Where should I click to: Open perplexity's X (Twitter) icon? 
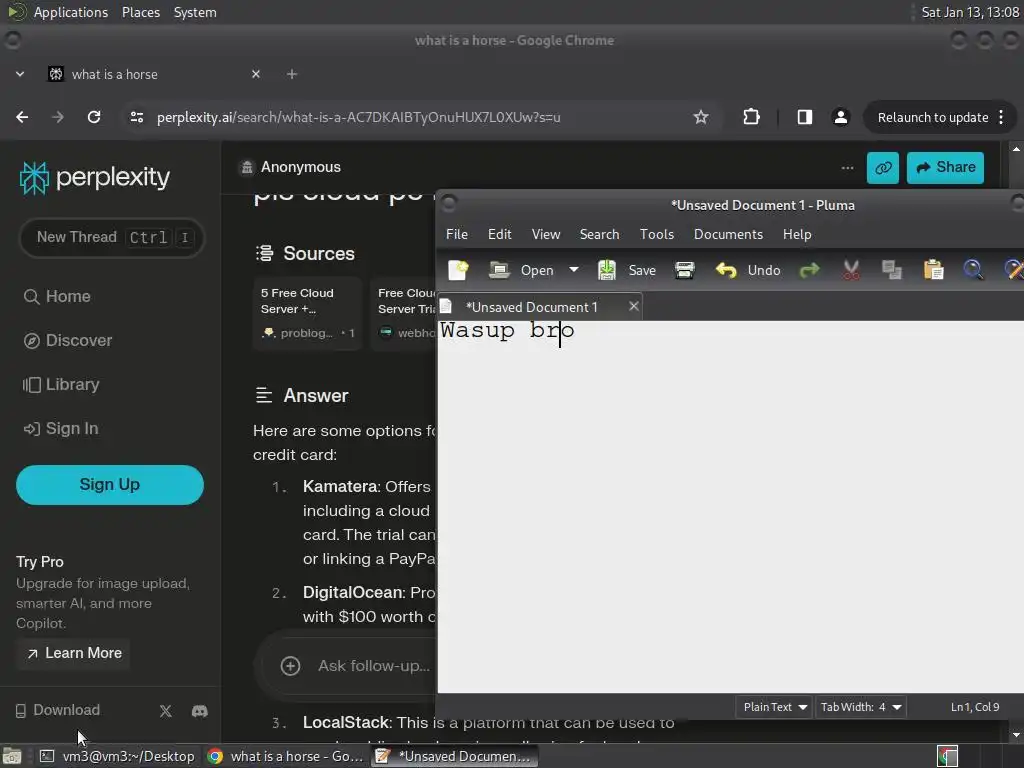165,711
